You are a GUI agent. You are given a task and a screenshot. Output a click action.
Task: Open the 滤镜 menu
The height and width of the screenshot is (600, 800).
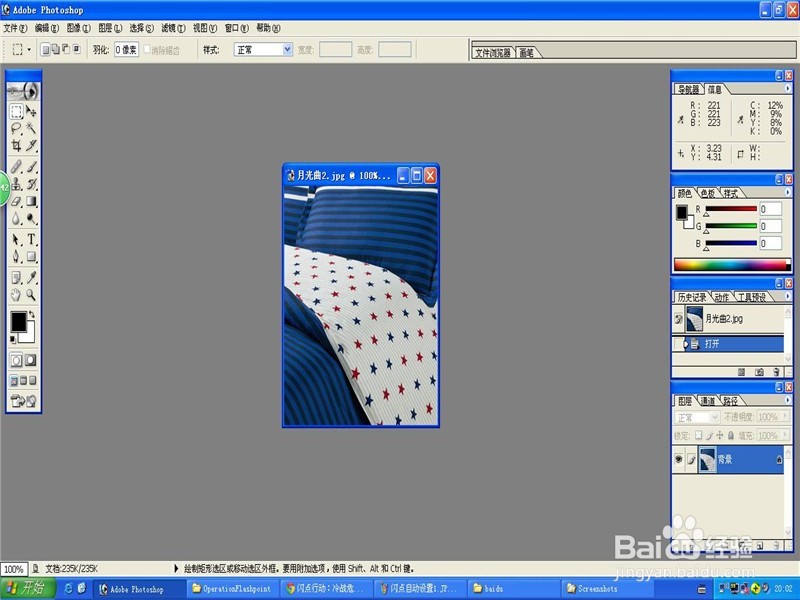173,28
